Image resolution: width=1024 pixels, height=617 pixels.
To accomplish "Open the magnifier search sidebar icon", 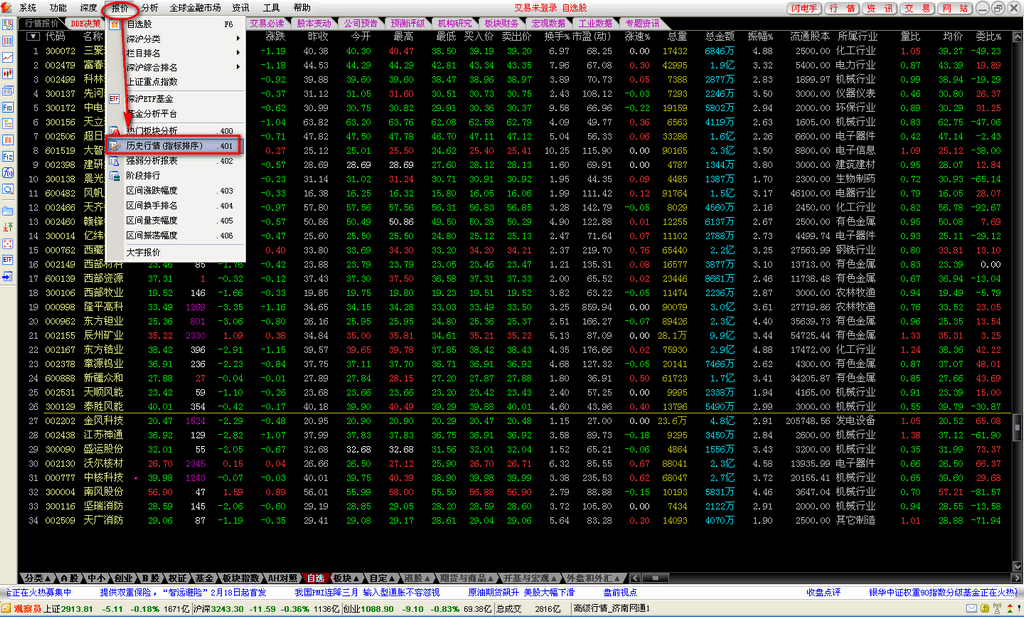I will pyautogui.click(x=7, y=189).
